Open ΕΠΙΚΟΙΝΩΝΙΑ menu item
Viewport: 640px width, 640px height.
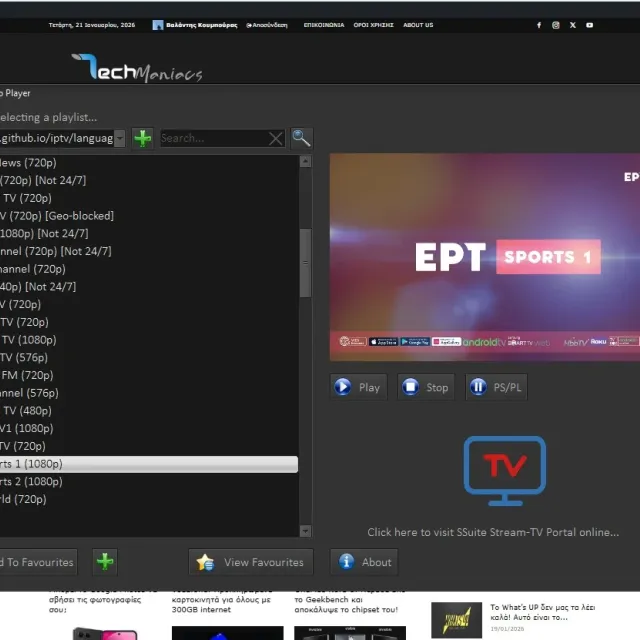point(324,25)
